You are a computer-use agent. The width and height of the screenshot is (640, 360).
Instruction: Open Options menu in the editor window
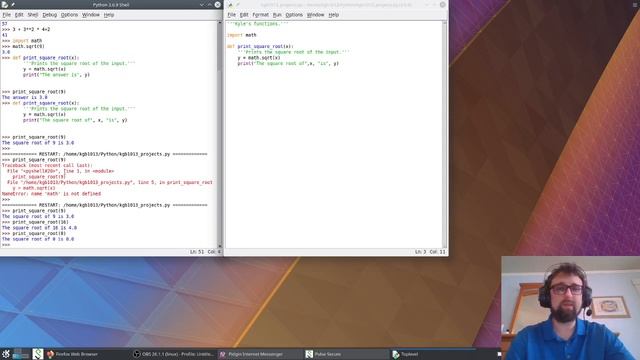[x=294, y=15]
